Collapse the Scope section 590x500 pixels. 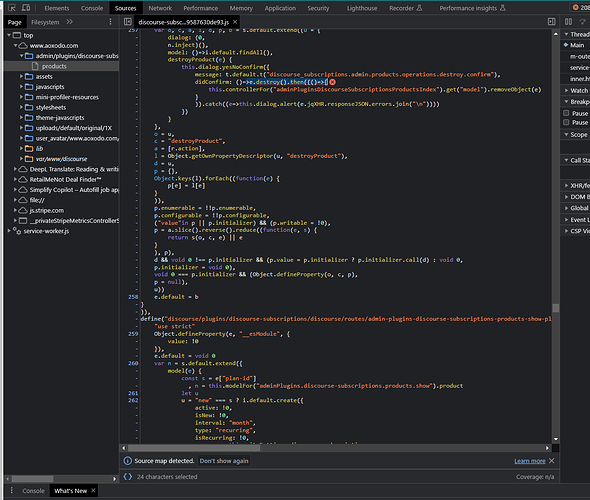[566, 134]
